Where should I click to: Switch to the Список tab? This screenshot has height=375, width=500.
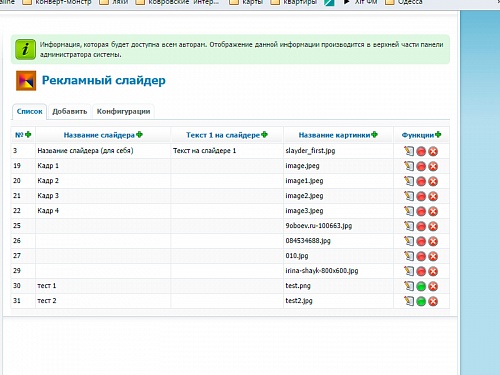[30, 112]
